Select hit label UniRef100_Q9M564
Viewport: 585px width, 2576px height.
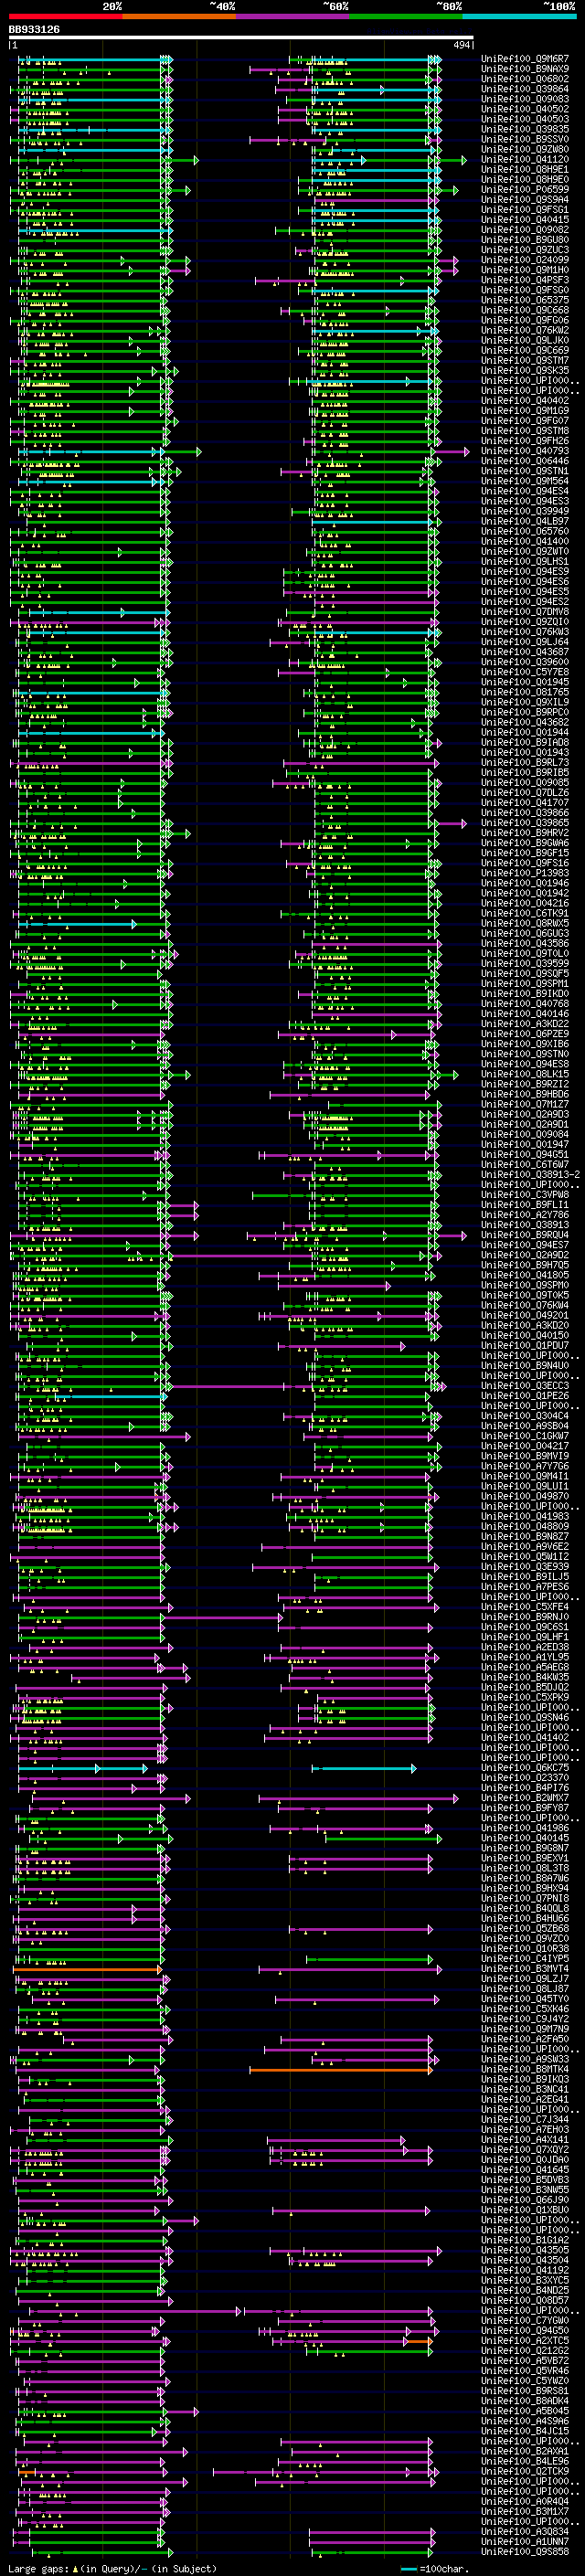(x=525, y=481)
